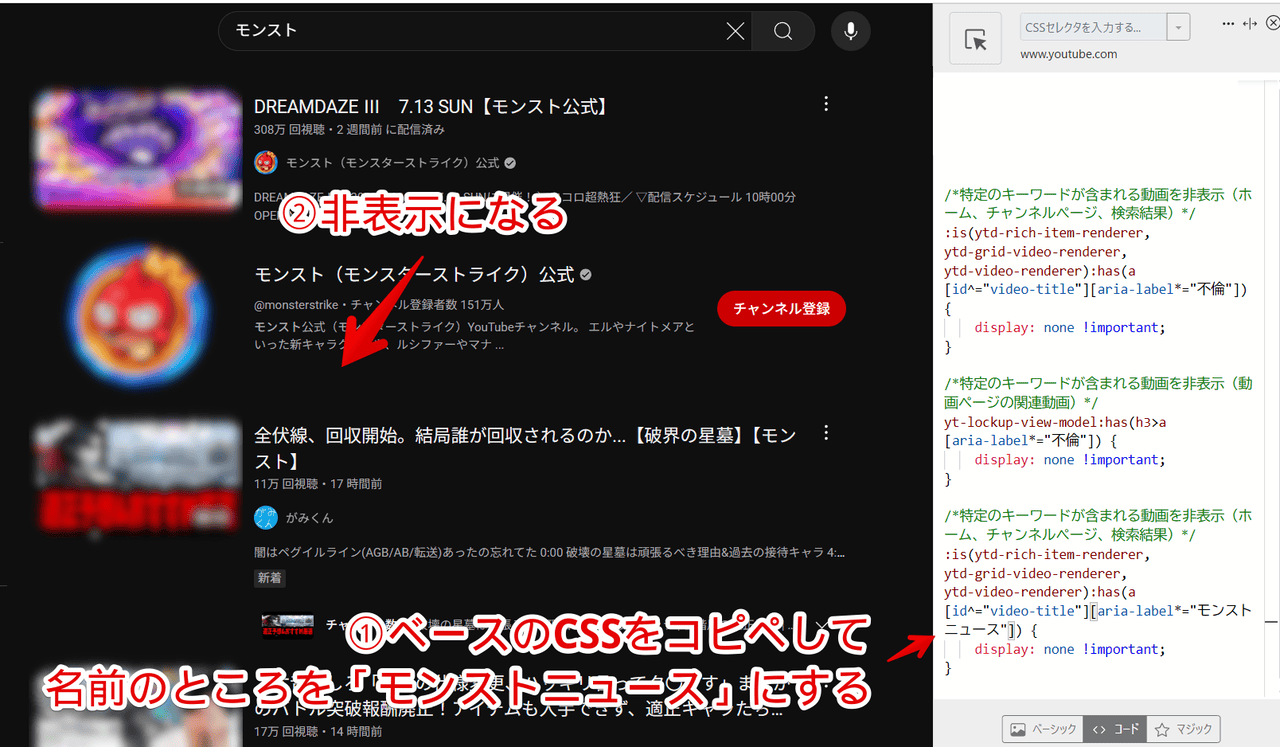Start voice search with microphone icon
This screenshot has width=1280, height=747.
[850, 31]
